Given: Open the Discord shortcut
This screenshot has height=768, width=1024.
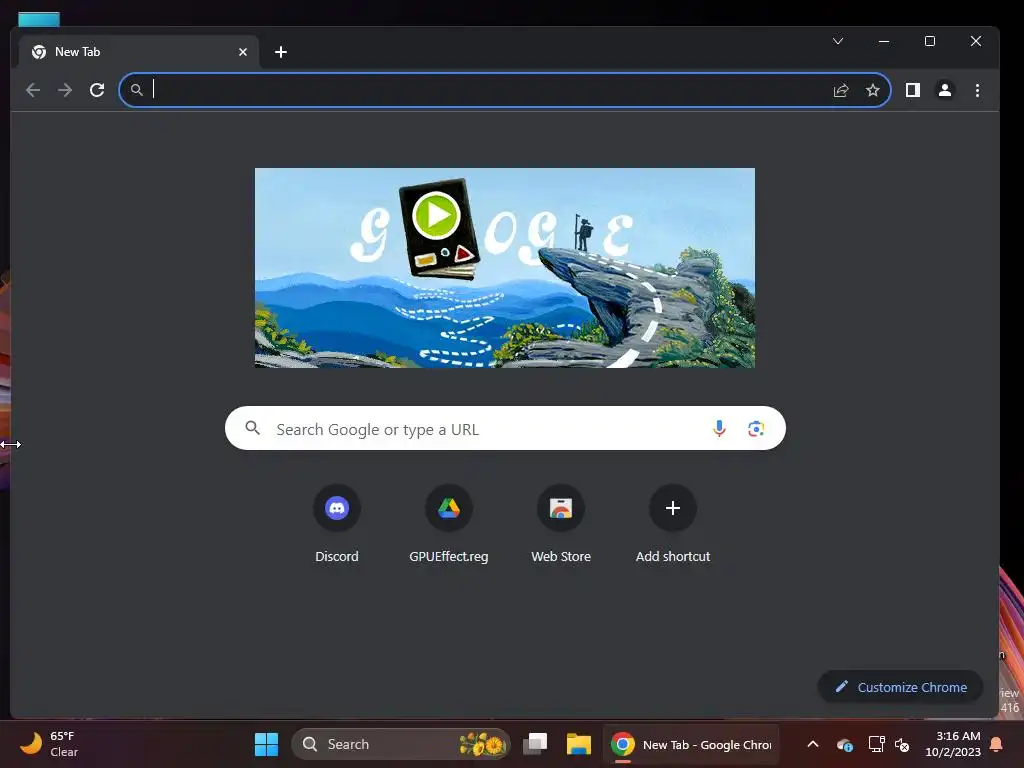Looking at the screenshot, I should point(337,524).
